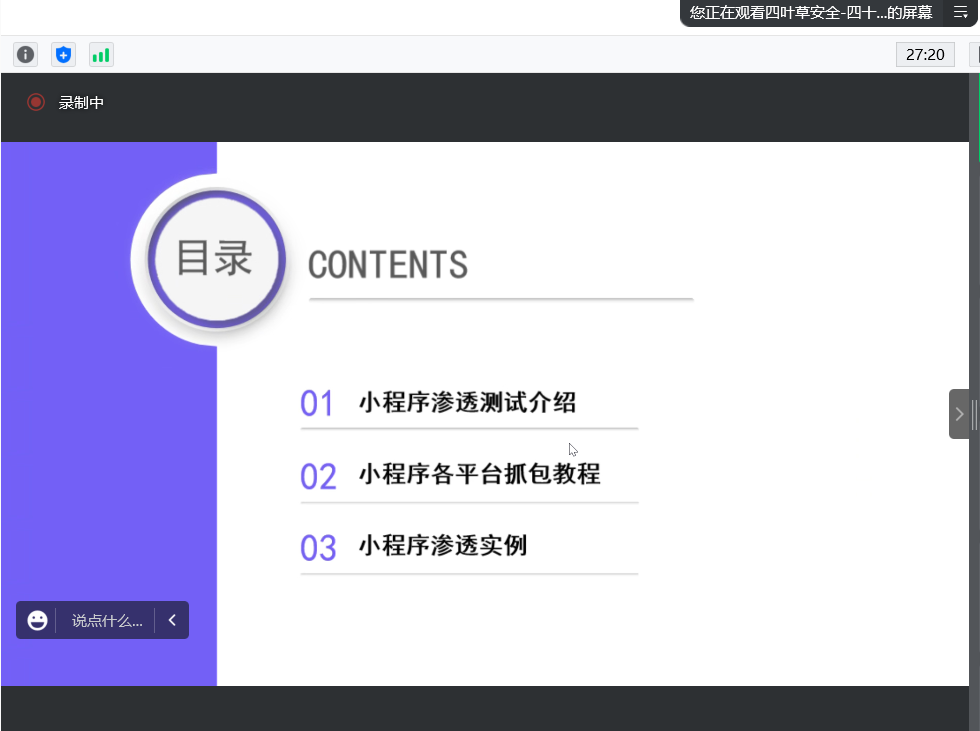Click the purple "01" section number

pyautogui.click(x=317, y=404)
